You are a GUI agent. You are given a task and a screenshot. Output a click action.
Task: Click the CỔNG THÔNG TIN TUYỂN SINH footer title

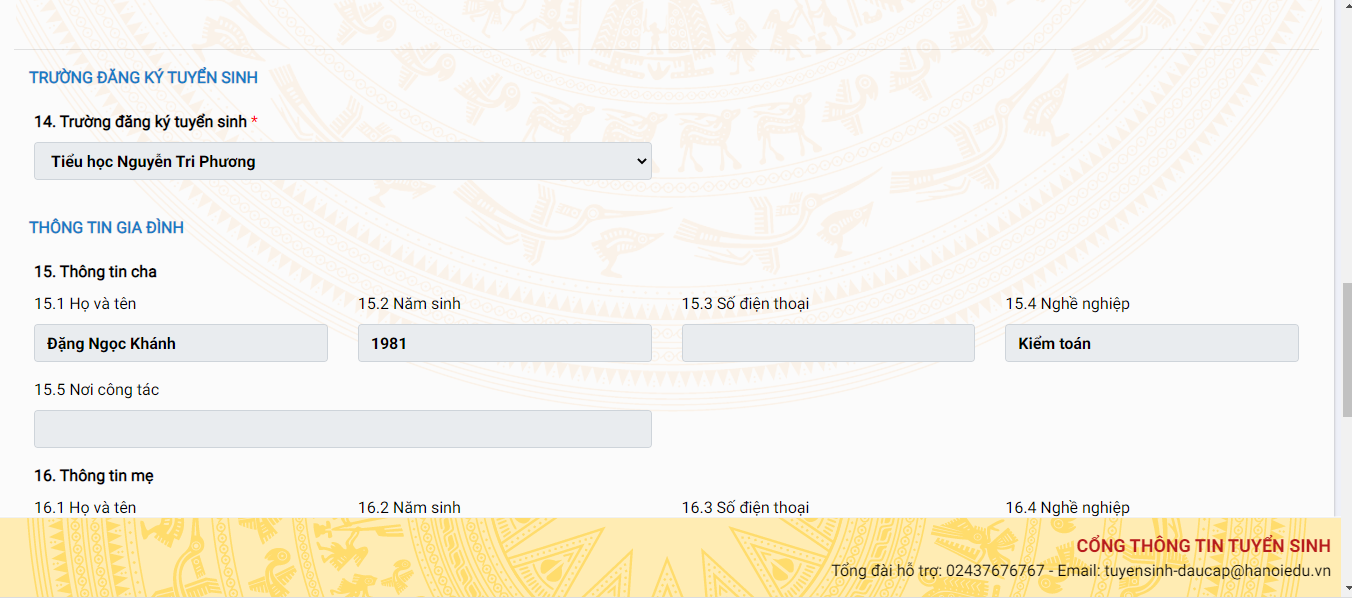coord(1203,546)
